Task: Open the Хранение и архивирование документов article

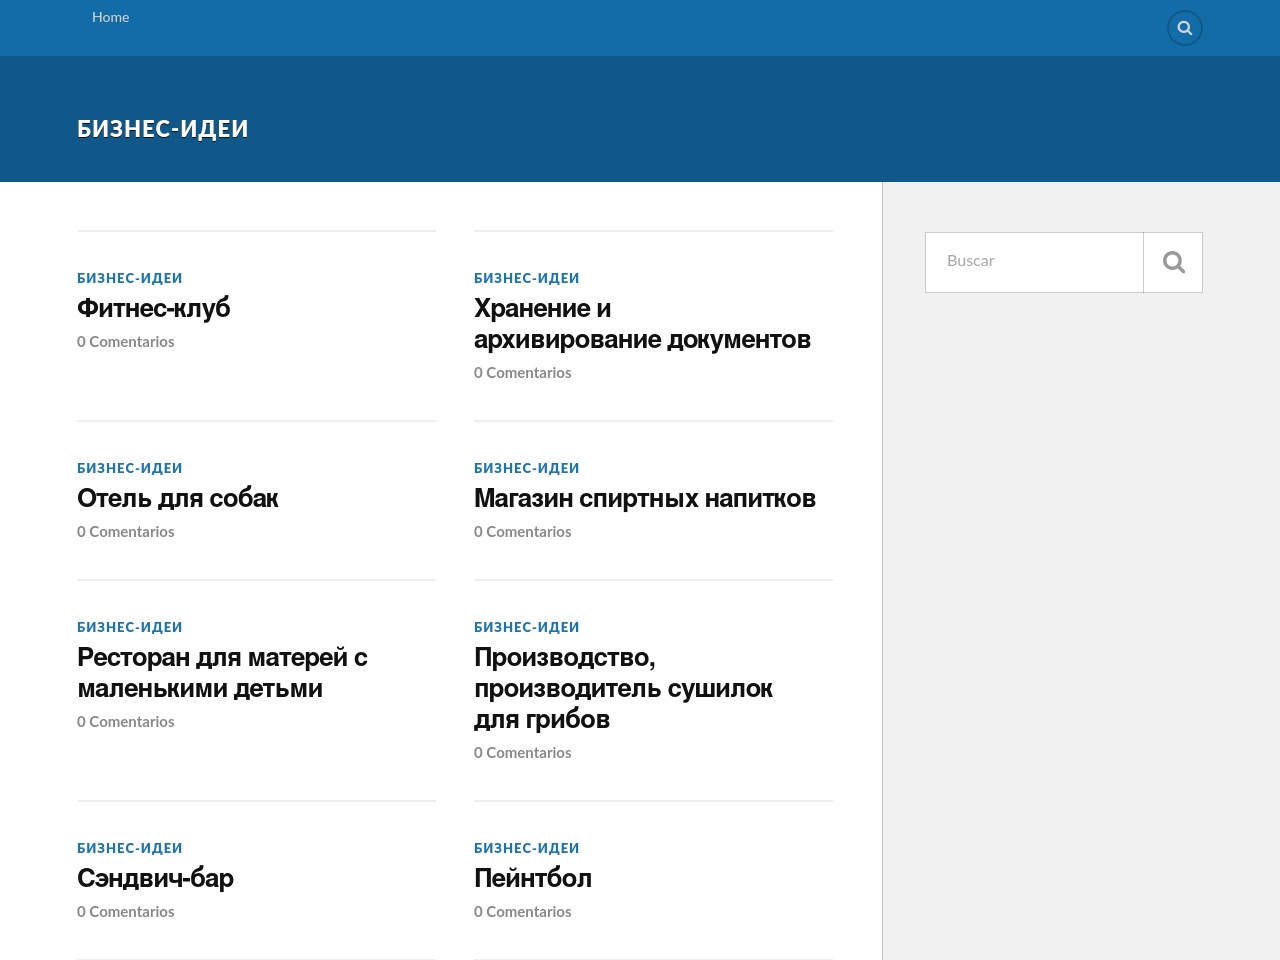Action: [642, 324]
